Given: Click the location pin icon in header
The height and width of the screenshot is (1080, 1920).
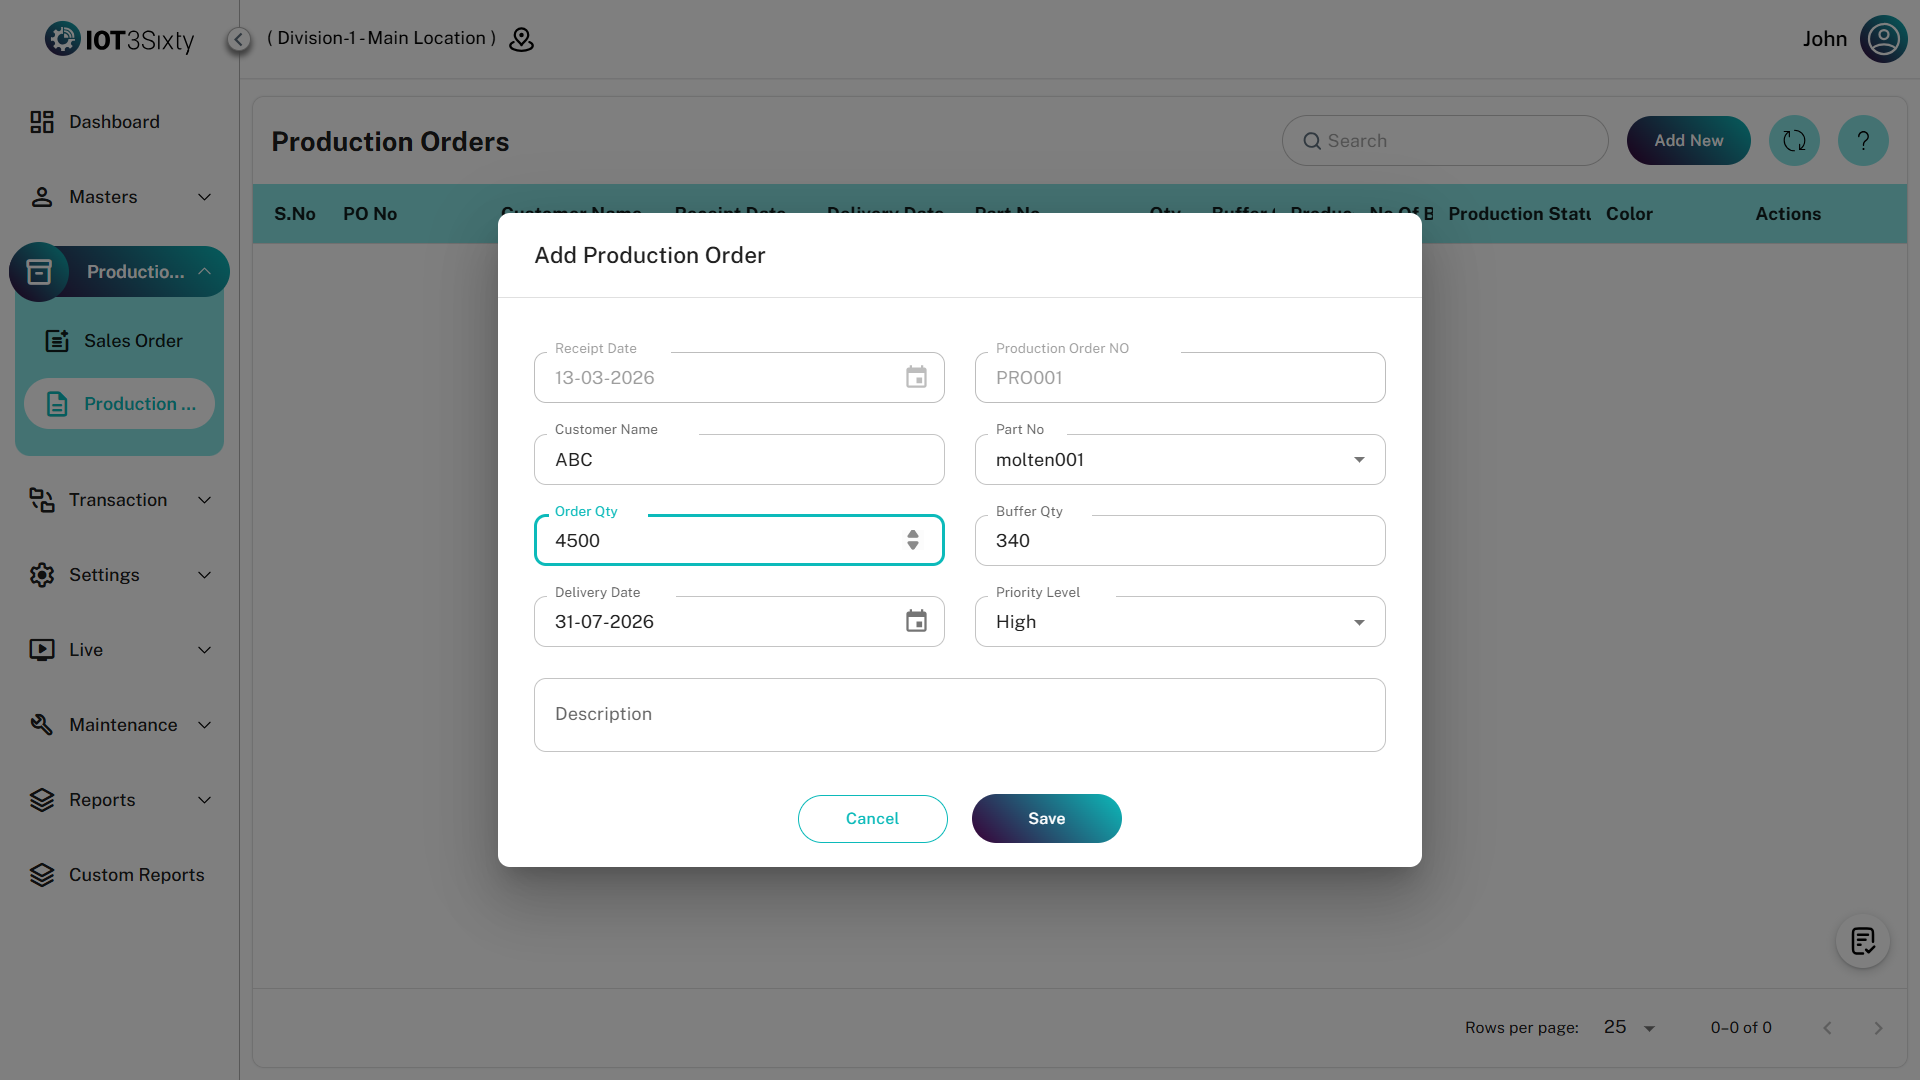Looking at the screenshot, I should coord(521,39).
